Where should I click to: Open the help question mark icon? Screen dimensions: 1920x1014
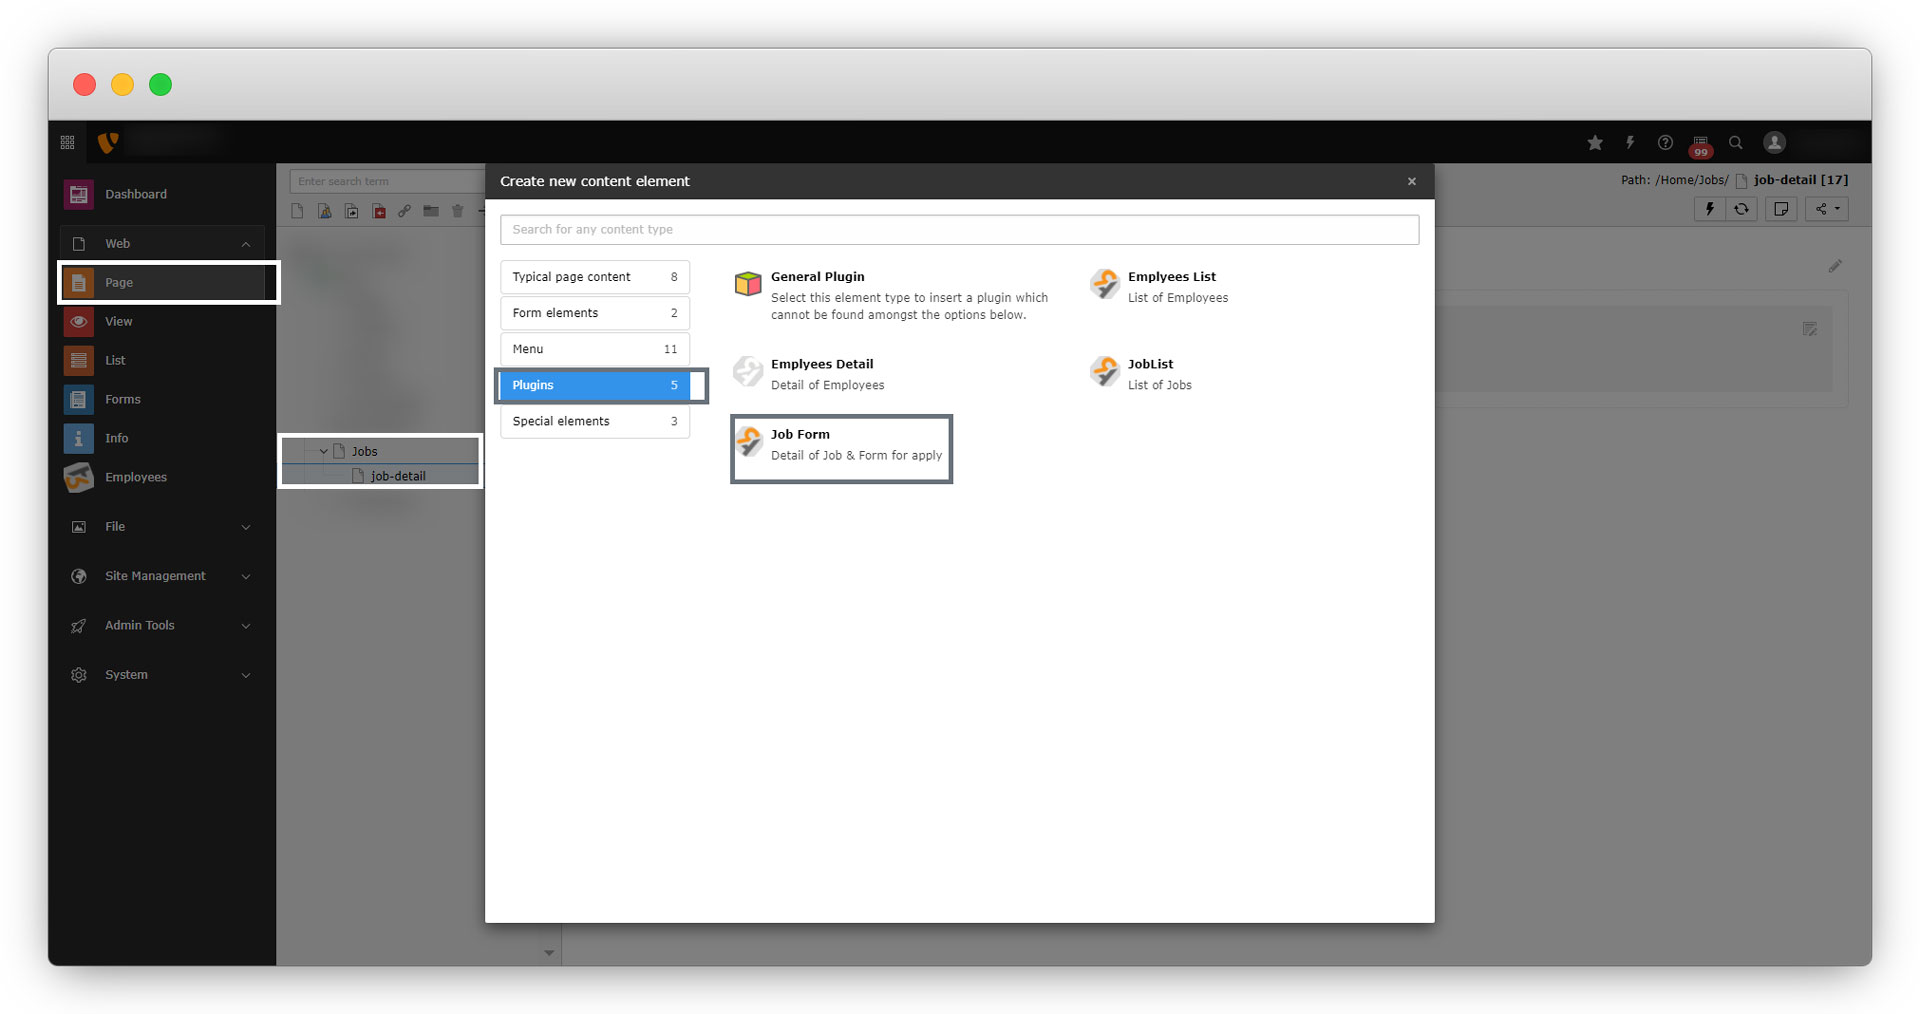pyautogui.click(x=1665, y=143)
